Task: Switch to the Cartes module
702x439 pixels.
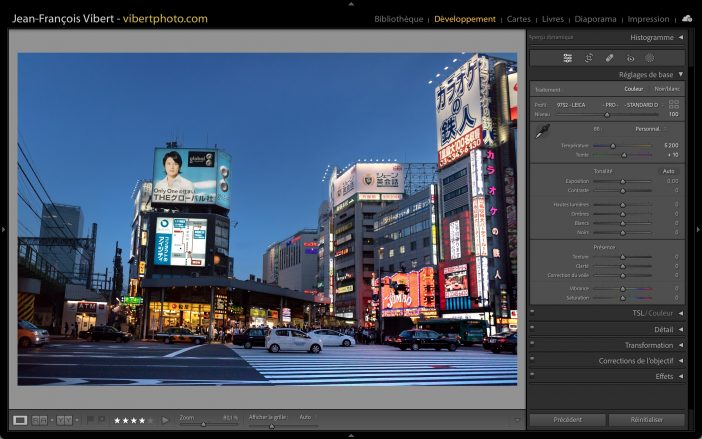Action: pos(518,19)
